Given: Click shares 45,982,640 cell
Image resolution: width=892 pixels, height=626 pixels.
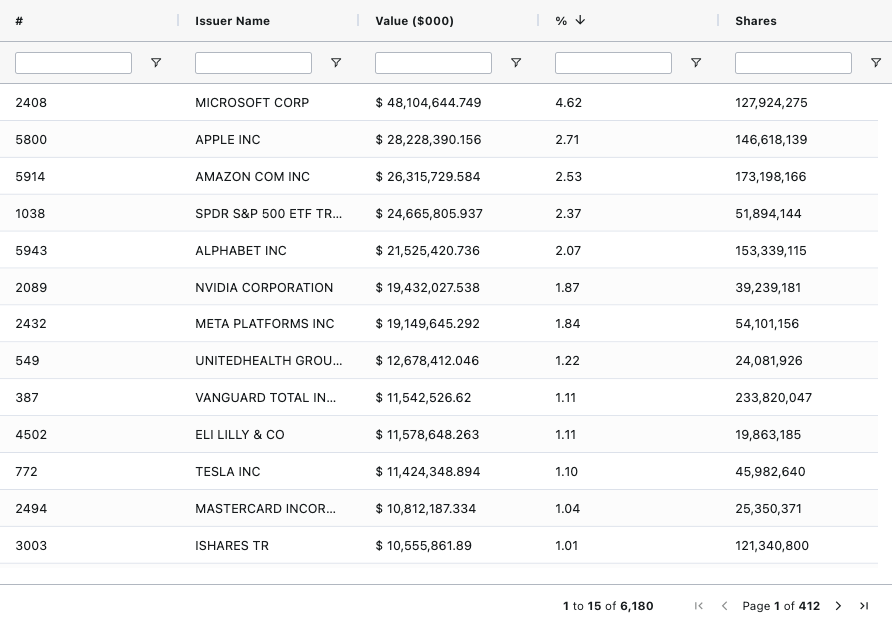Looking at the screenshot, I should click(770, 471).
